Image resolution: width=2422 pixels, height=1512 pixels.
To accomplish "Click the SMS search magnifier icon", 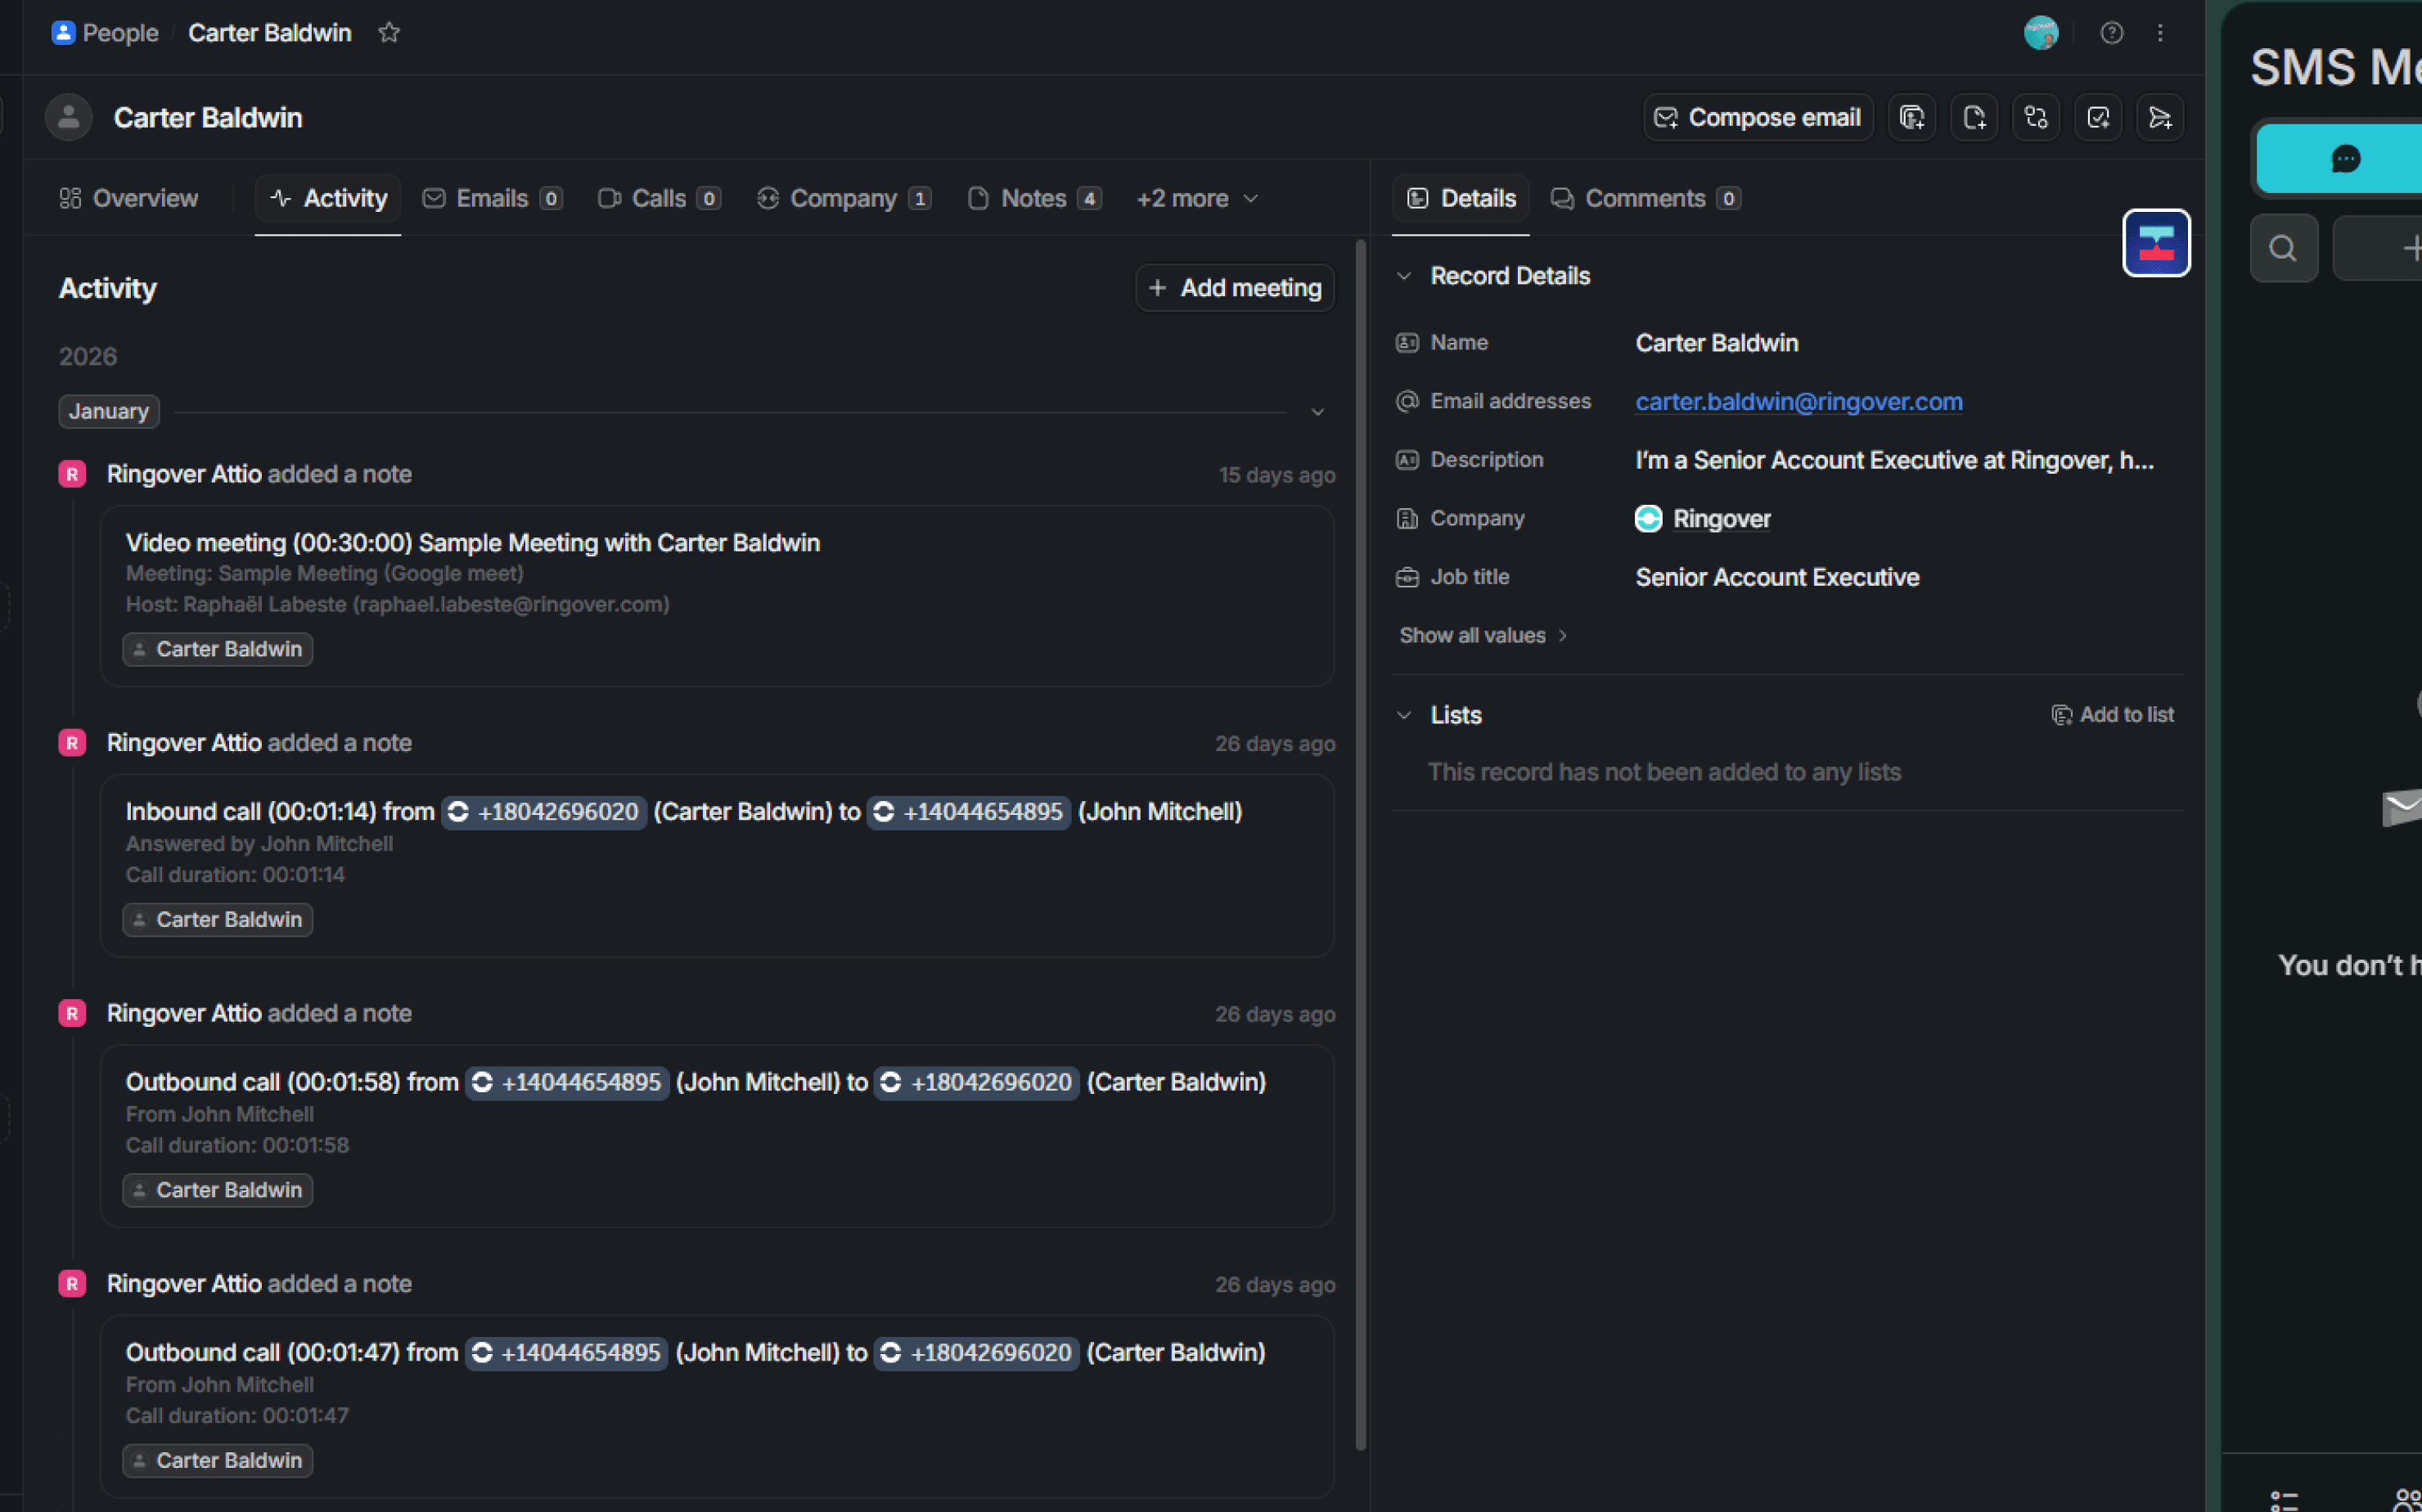I will point(2282,248).
